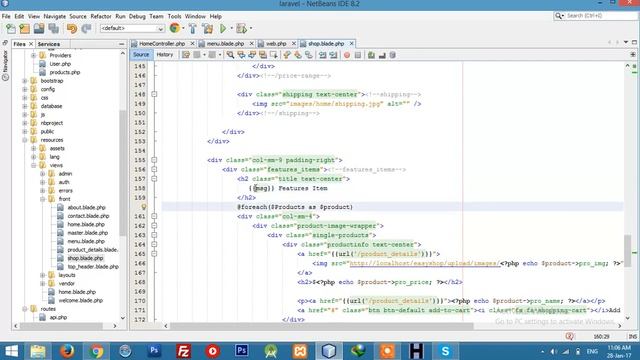Click the Build Project hammer icon
The width and height of the screenshot is (640, 360).
[x=193, y=29]
